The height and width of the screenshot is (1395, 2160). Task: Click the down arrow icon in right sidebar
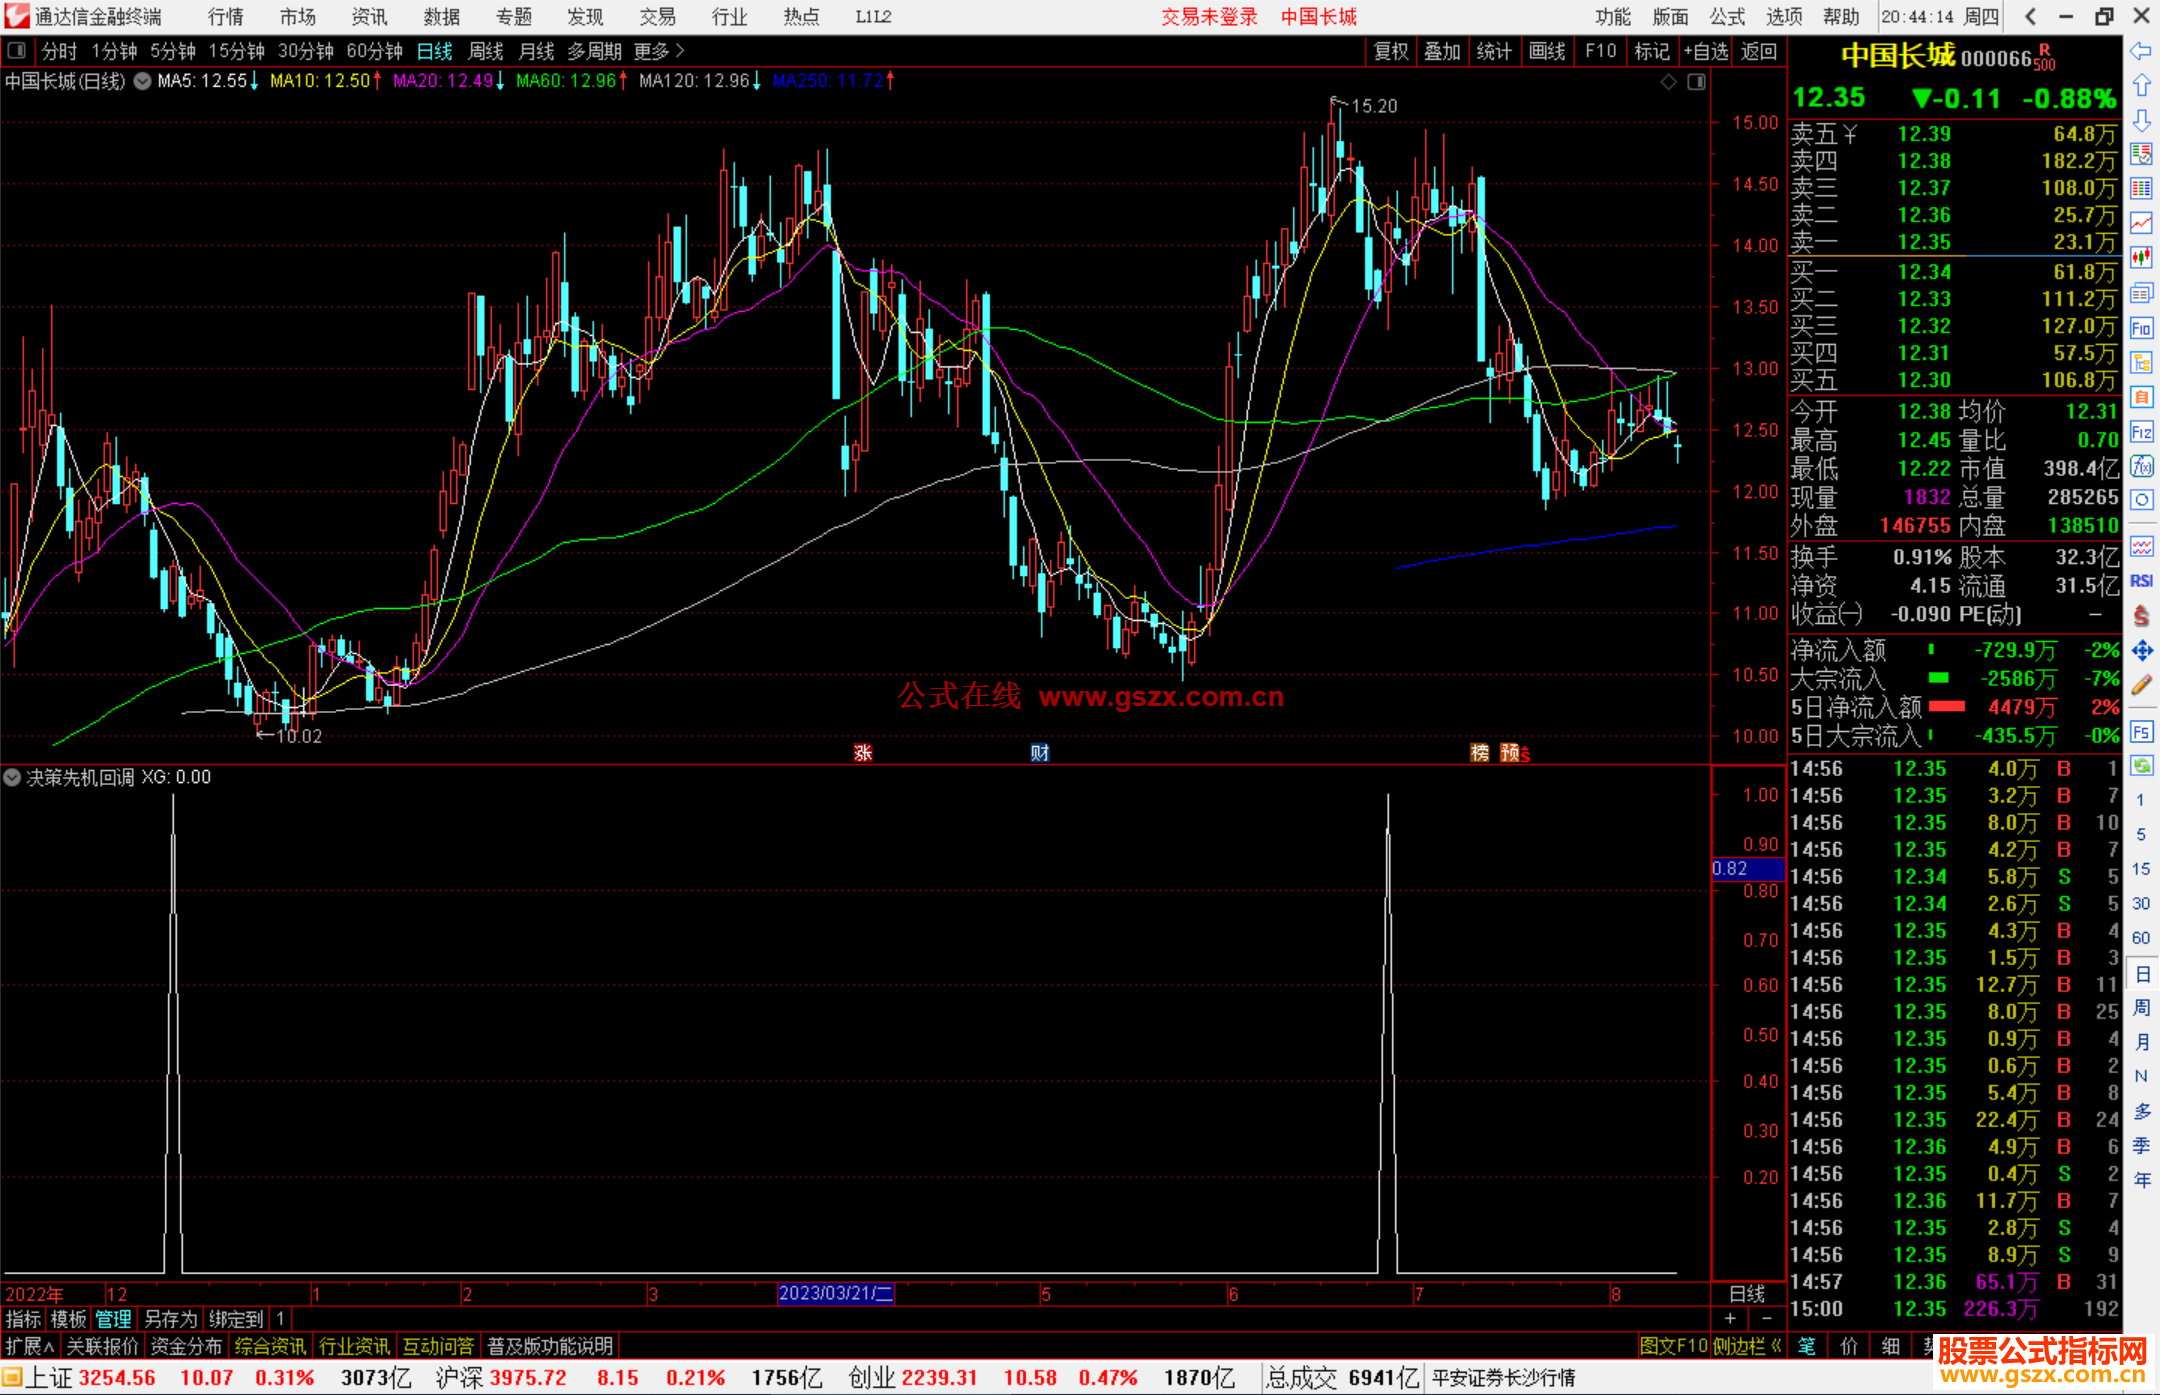(2141, 120)
